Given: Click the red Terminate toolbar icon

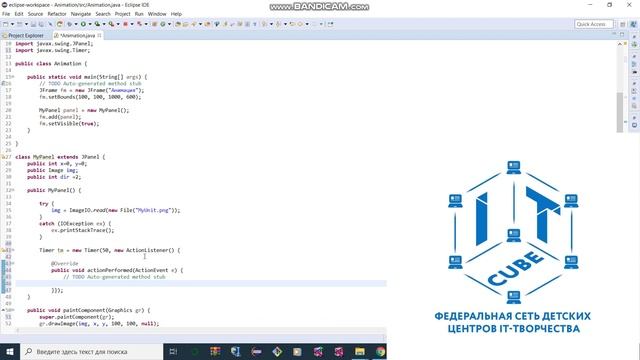Looking at the screenshot, I should (125, 24).
